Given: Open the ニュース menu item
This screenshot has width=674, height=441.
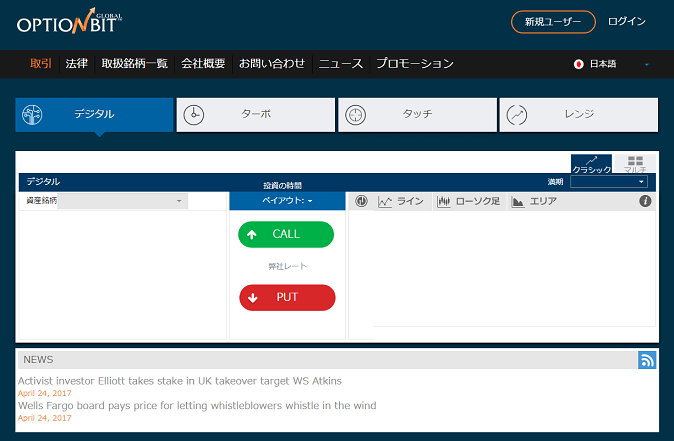Looking at the screenshot, I should click(341, 64).
